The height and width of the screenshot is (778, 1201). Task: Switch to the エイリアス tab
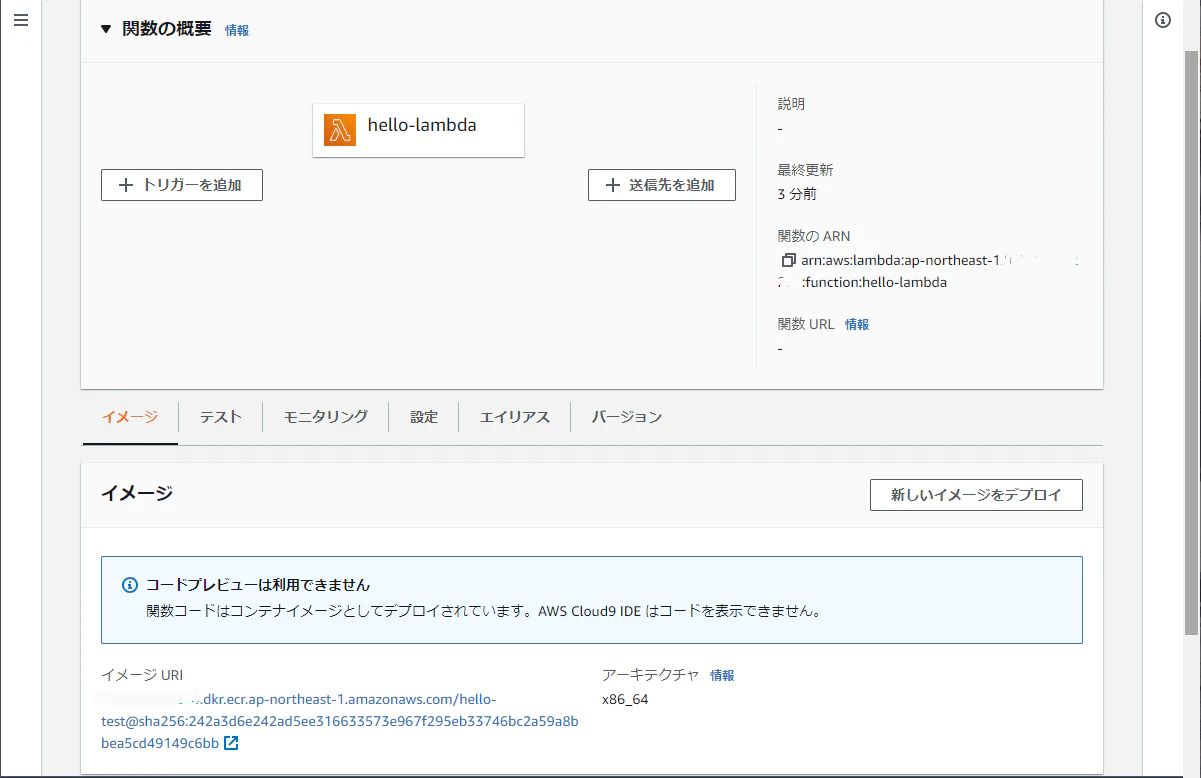[513, 417]
